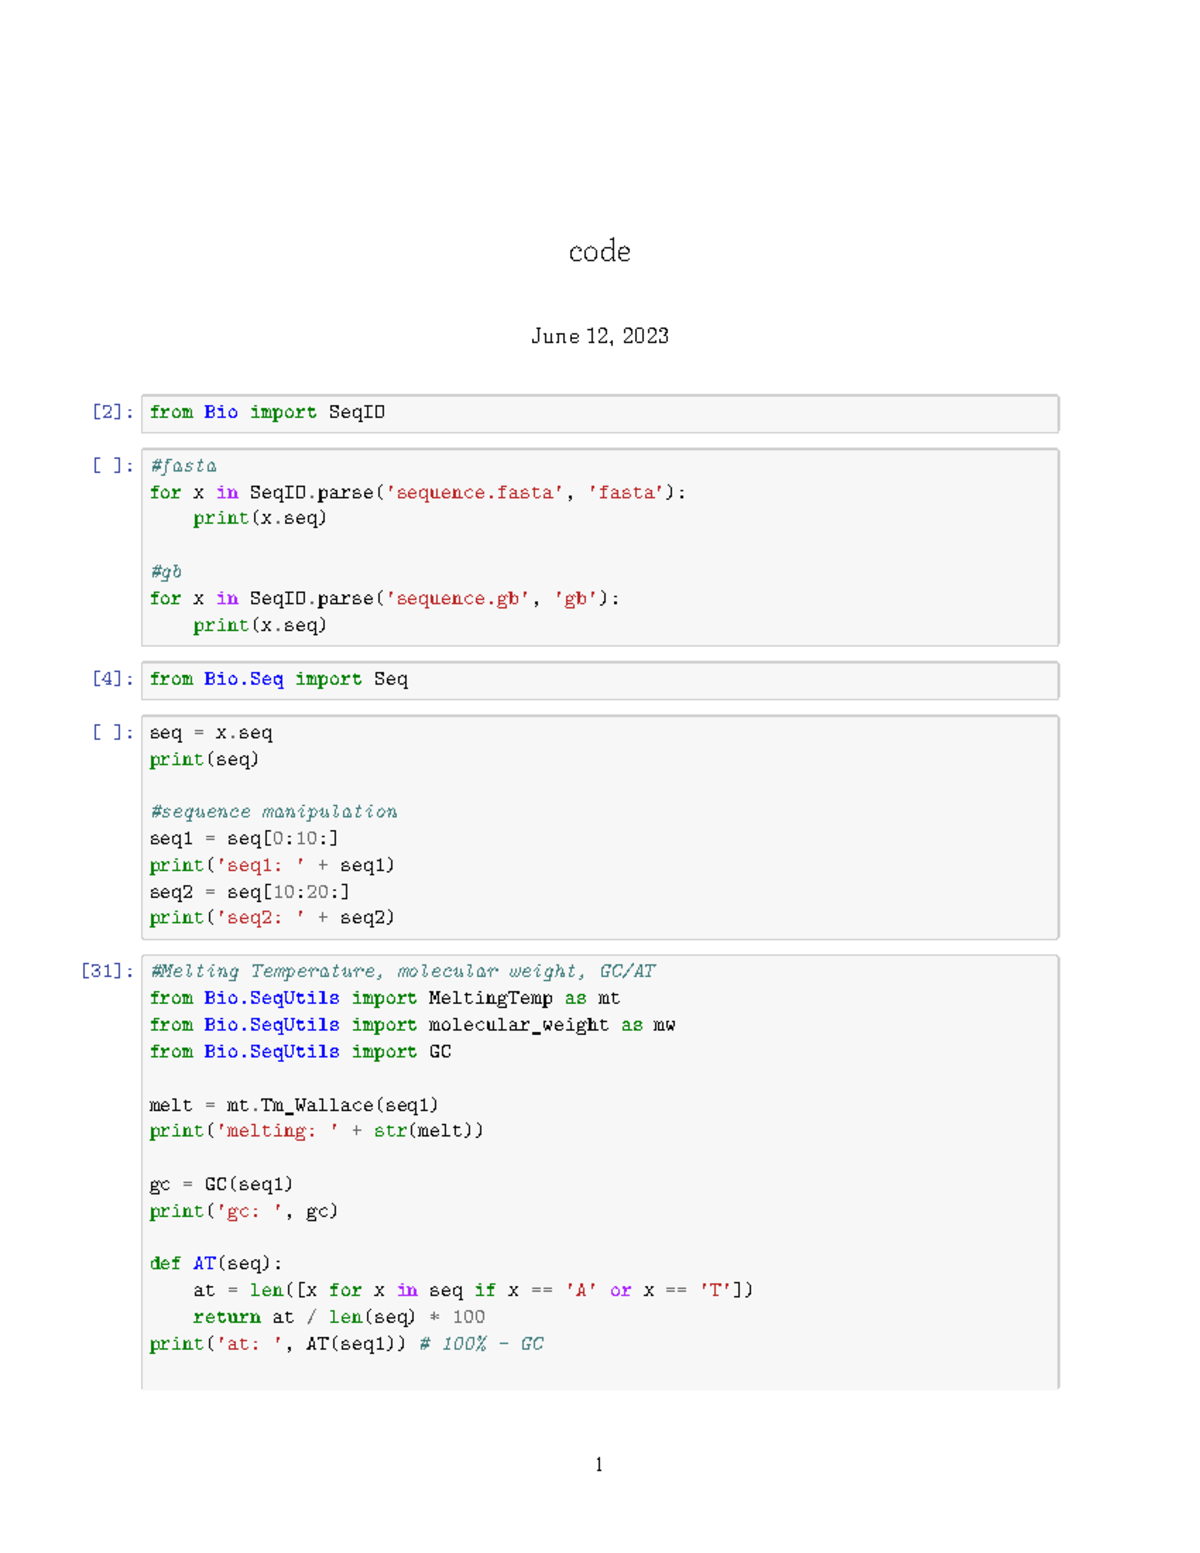This screenshot has height=1553, width=1200.
Task: Click the page number 1 at bottom
Action: tap(598, 1464)
